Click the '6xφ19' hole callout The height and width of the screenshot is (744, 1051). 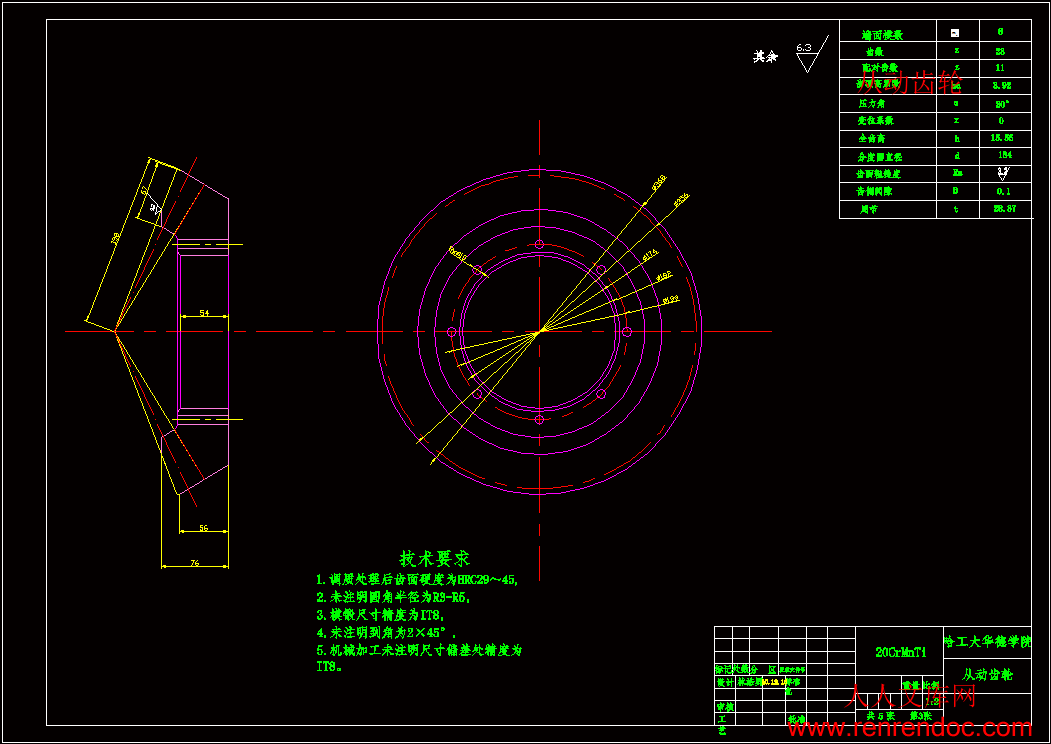click(457, 252)
